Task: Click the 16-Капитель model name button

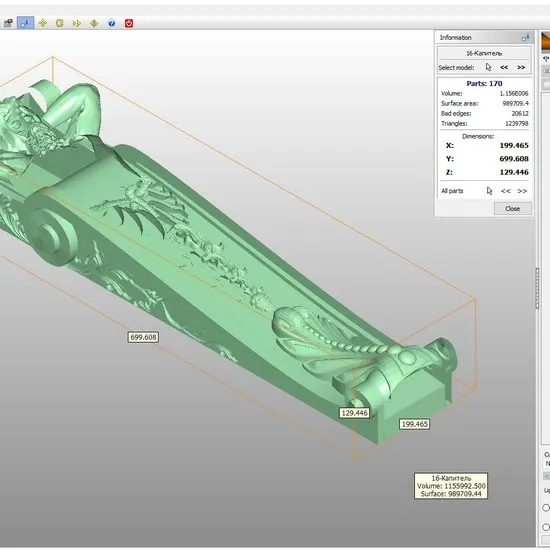Action: [x=484, y=53]
